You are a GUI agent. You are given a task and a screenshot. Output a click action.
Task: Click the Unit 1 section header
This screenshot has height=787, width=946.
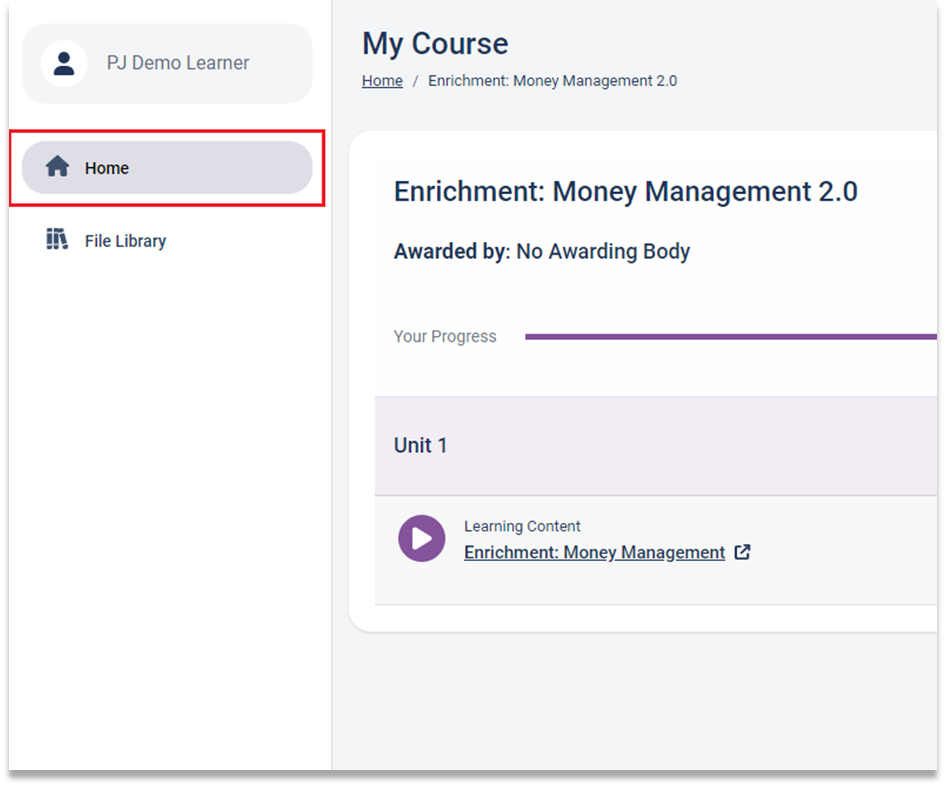656,446
